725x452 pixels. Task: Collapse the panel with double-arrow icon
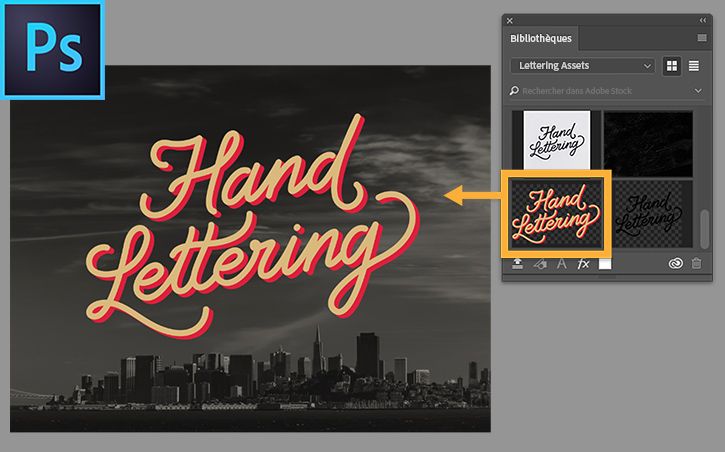click(703, 20)
